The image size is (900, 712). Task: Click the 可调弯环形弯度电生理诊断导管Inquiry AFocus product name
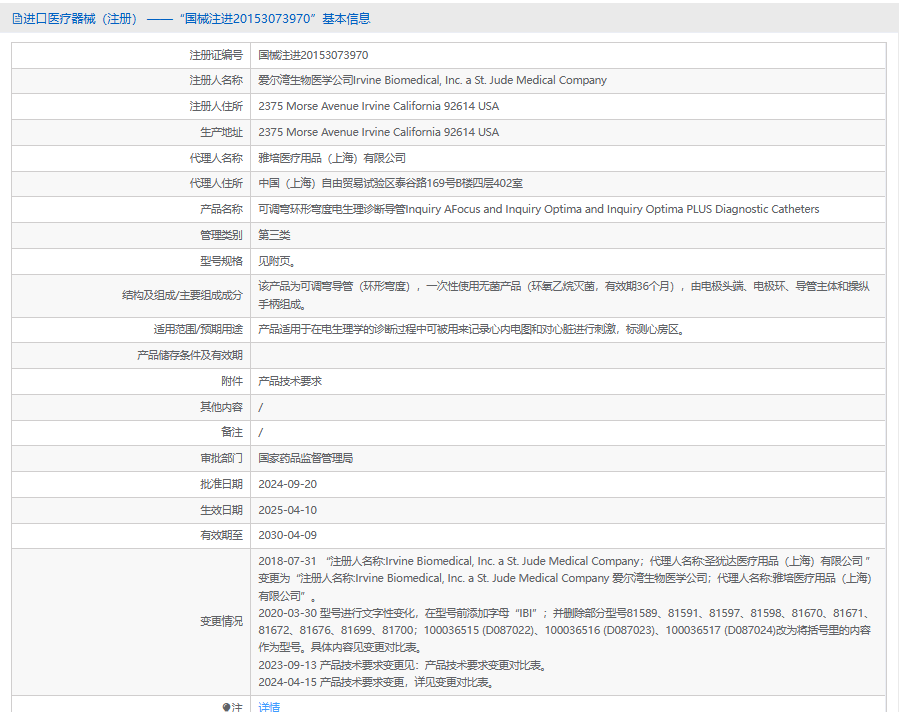[x=538, y=209]
